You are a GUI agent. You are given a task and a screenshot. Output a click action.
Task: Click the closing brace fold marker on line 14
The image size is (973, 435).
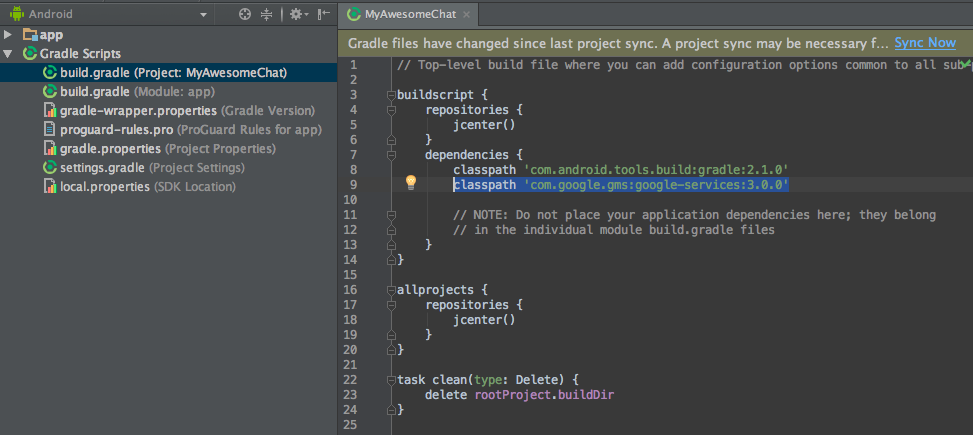[391, 260]
